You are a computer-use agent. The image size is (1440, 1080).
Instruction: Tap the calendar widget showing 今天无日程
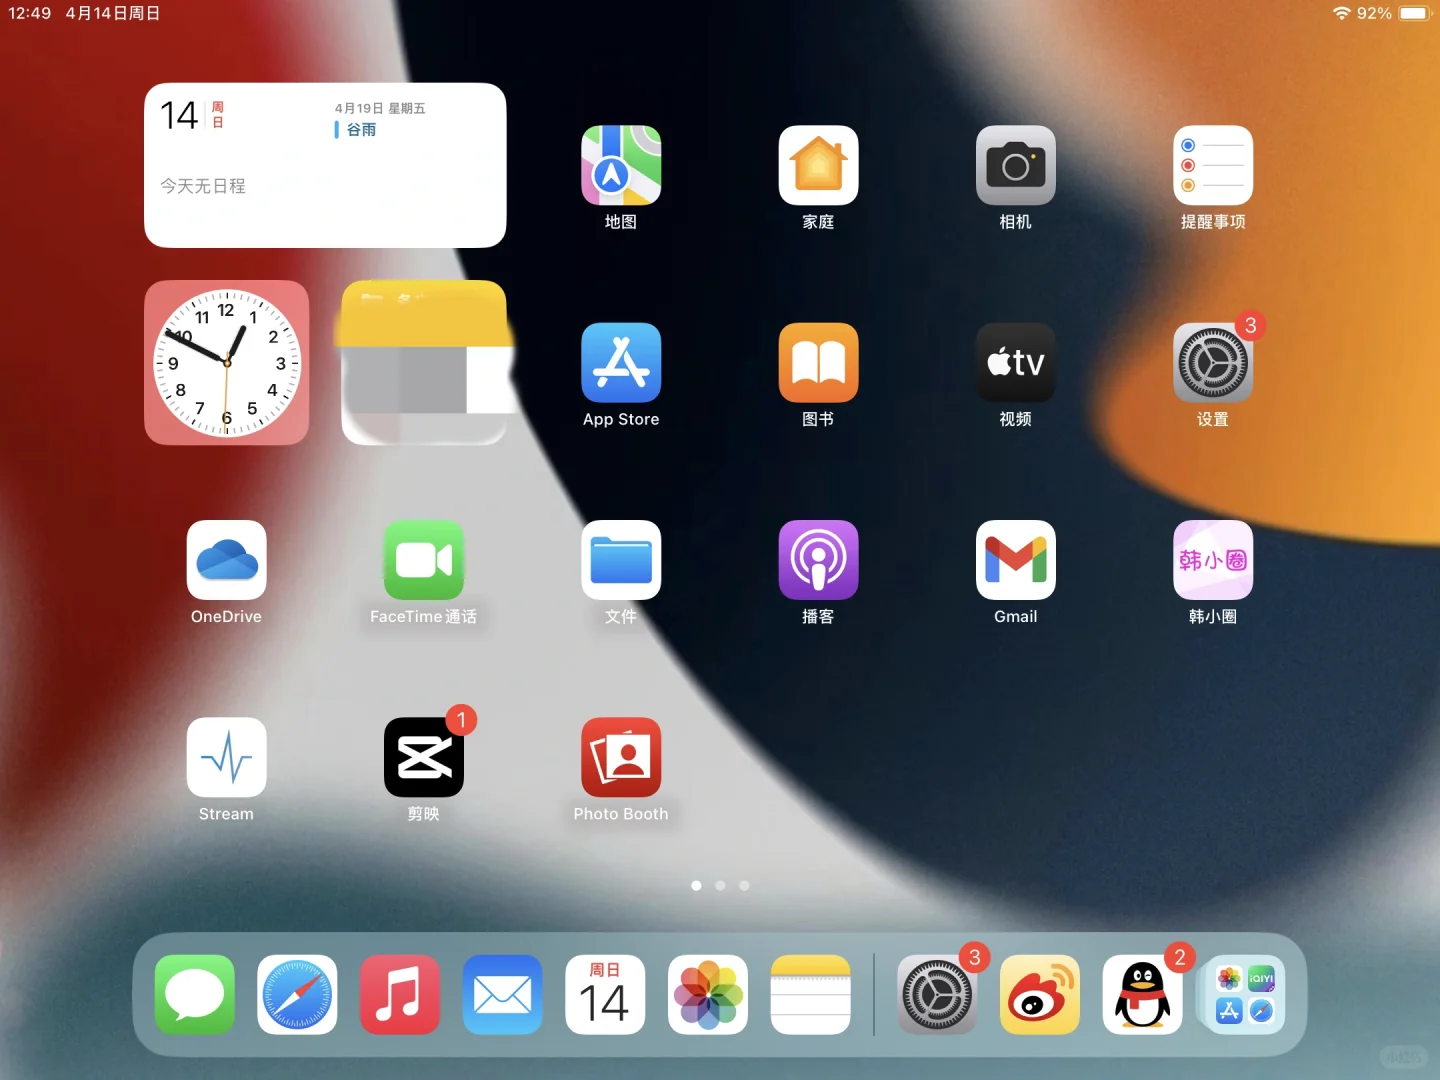coord(325,165)
